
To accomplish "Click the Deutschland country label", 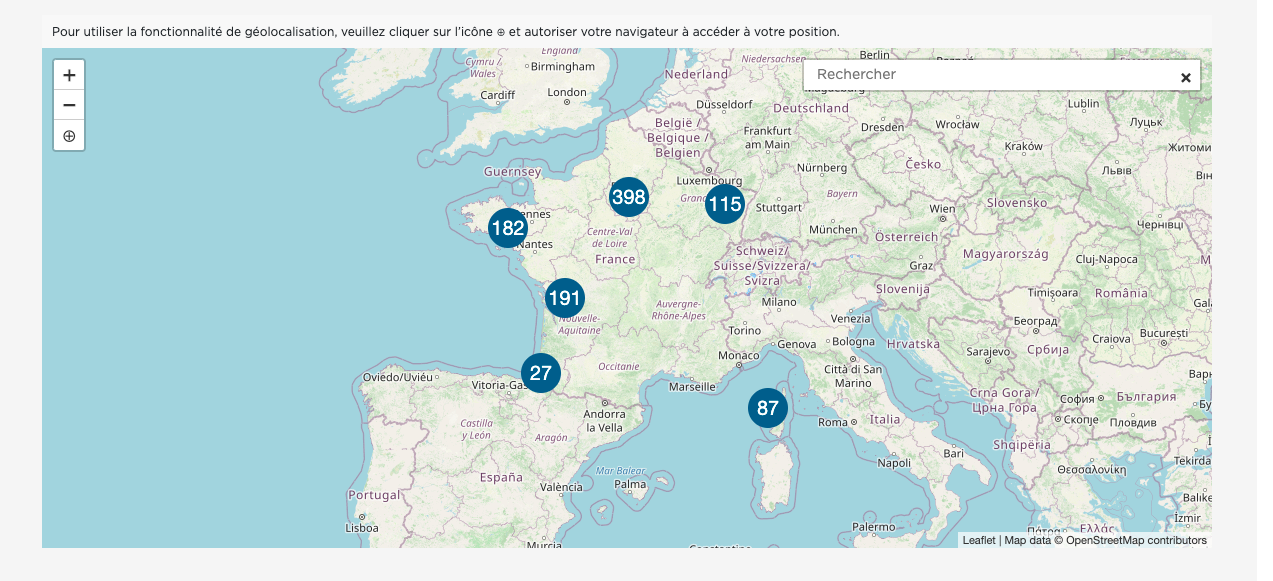I will [x=811, y=108].
